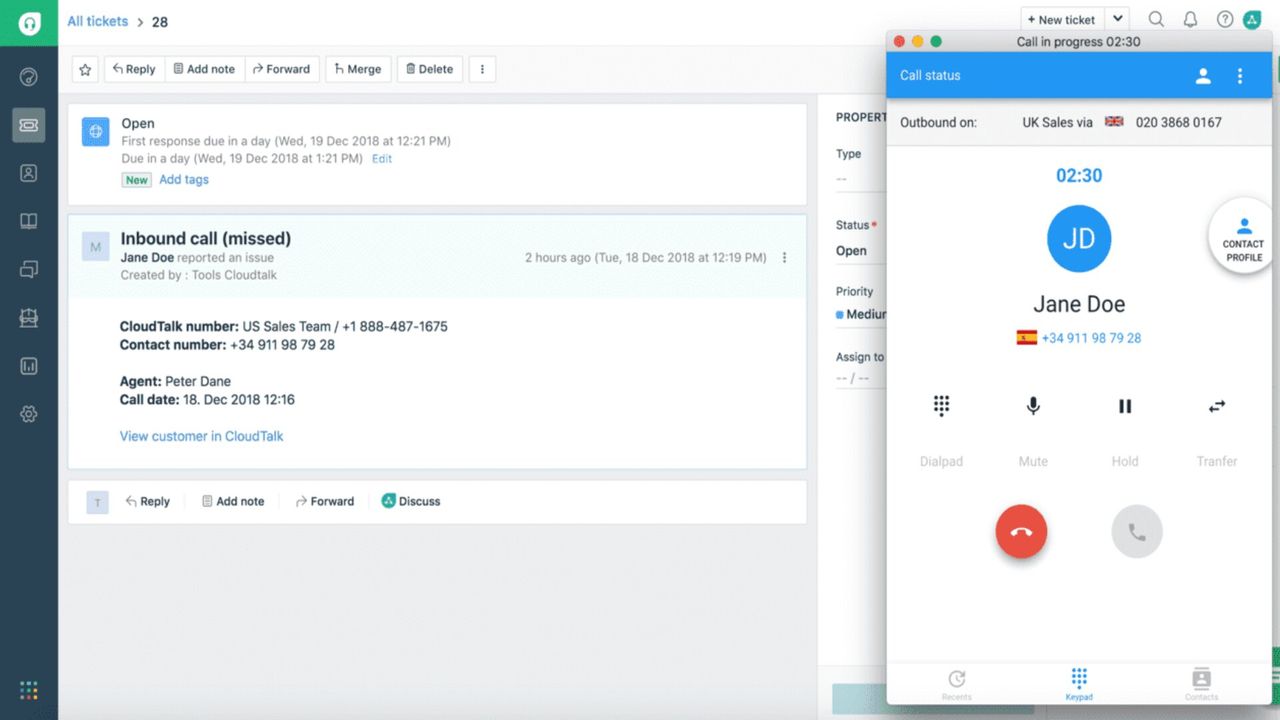The image size is (1280, 720).
Task: Click Reply in the ticket toolbar
Action: tap(134, 69)
